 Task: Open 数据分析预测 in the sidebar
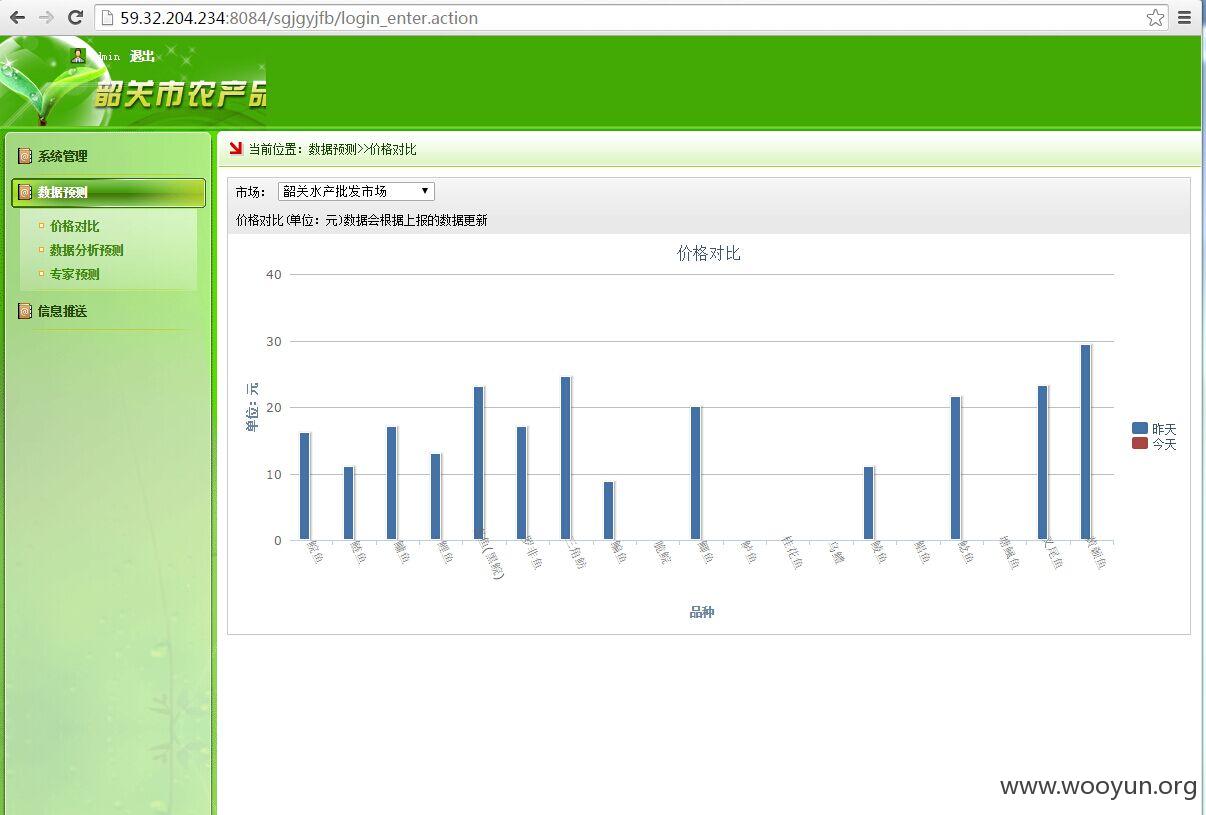pyautogui.click(x=87, y=250)
